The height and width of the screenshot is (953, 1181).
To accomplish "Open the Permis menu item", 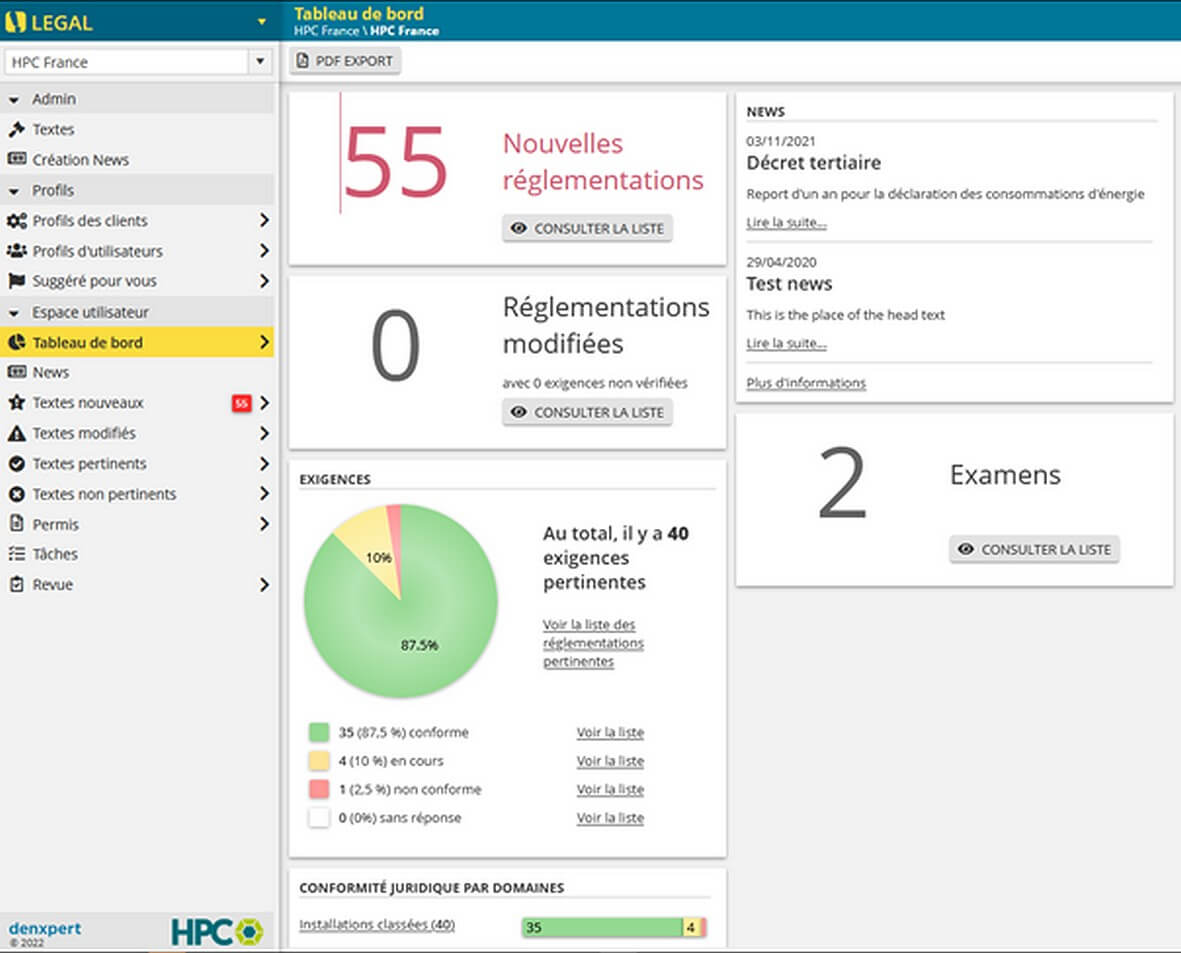I will pos(56,524).
